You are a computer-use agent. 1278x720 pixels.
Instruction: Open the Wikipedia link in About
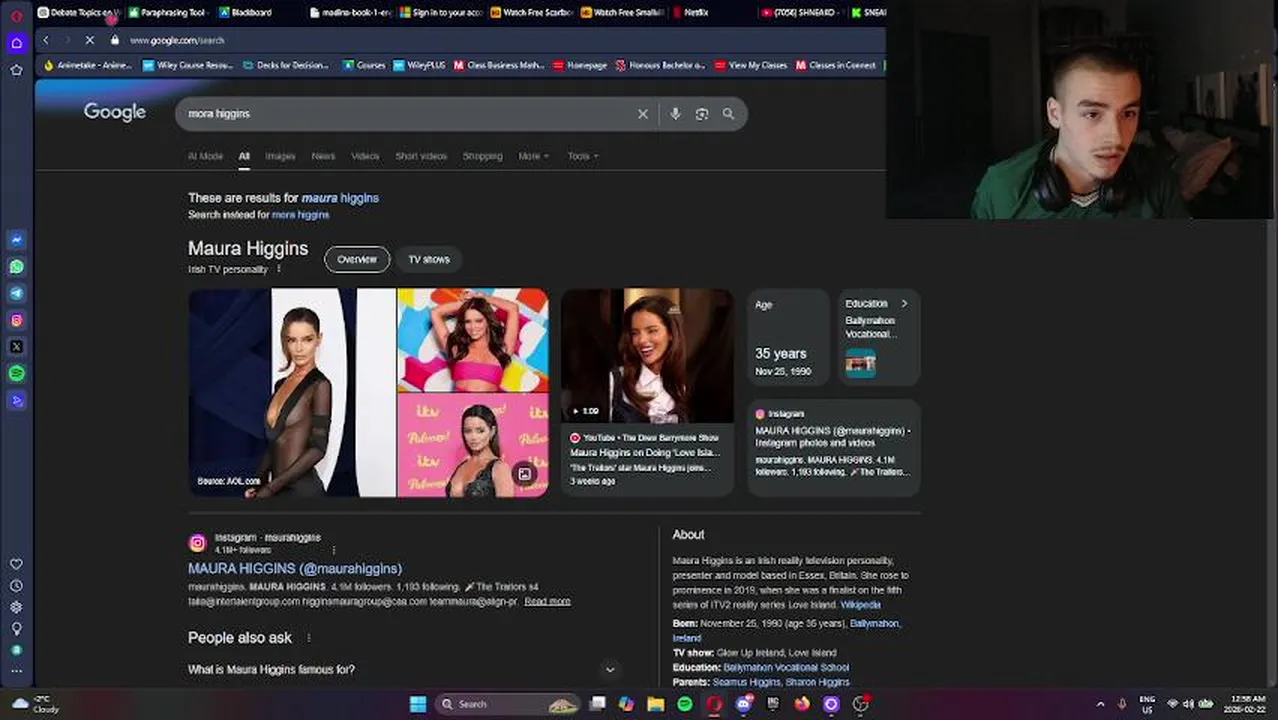point(860,605)
